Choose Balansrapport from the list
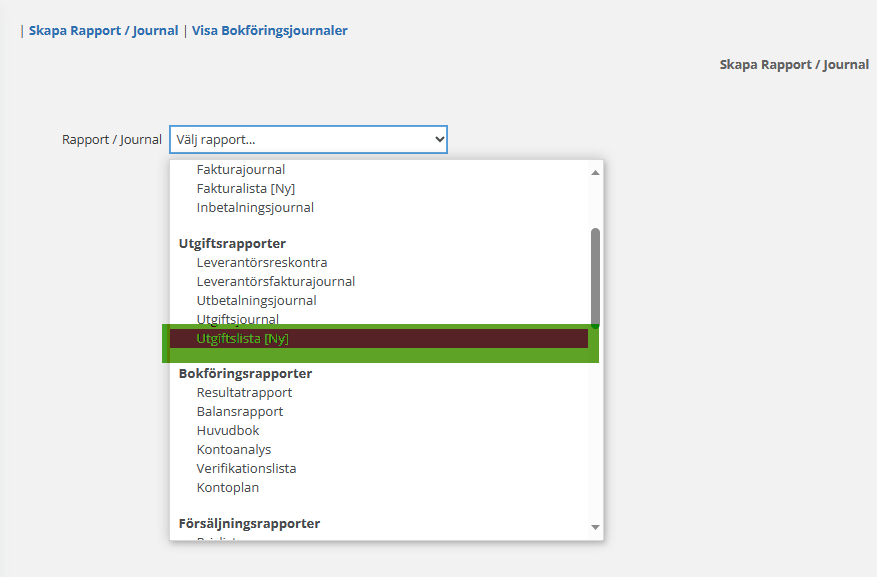Image resolution: width=877 pixels, height=577 pixels. pyautogui.click(x=240, y=412)
